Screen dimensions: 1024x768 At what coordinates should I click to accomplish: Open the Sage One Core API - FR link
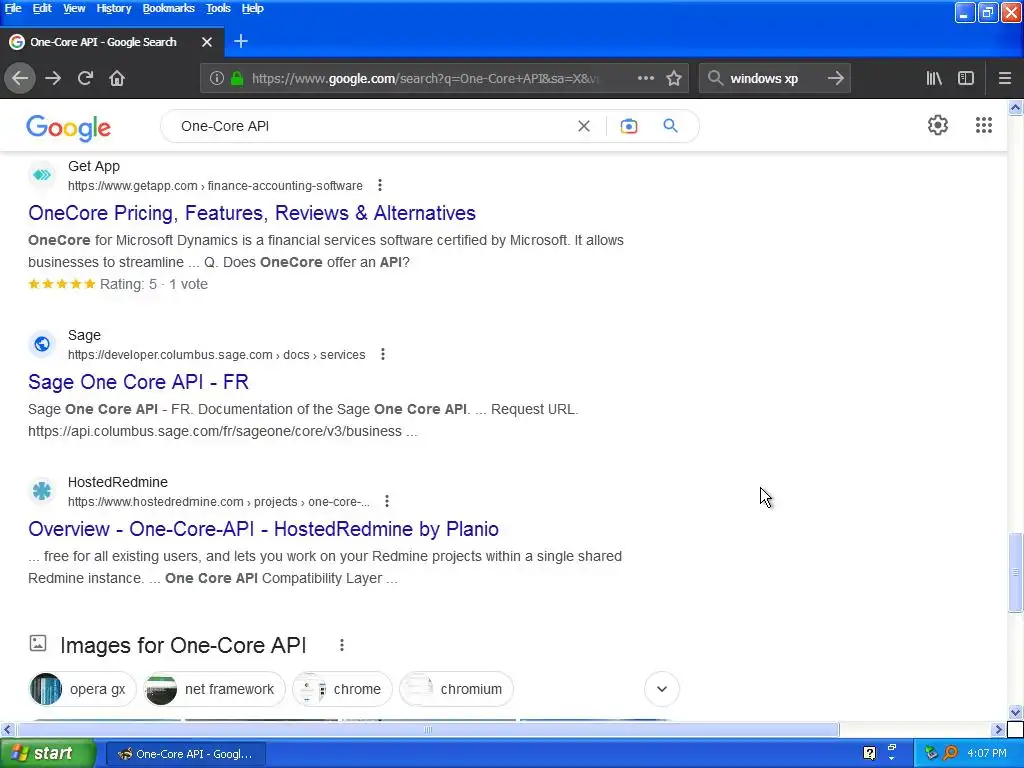pos(138,382)
